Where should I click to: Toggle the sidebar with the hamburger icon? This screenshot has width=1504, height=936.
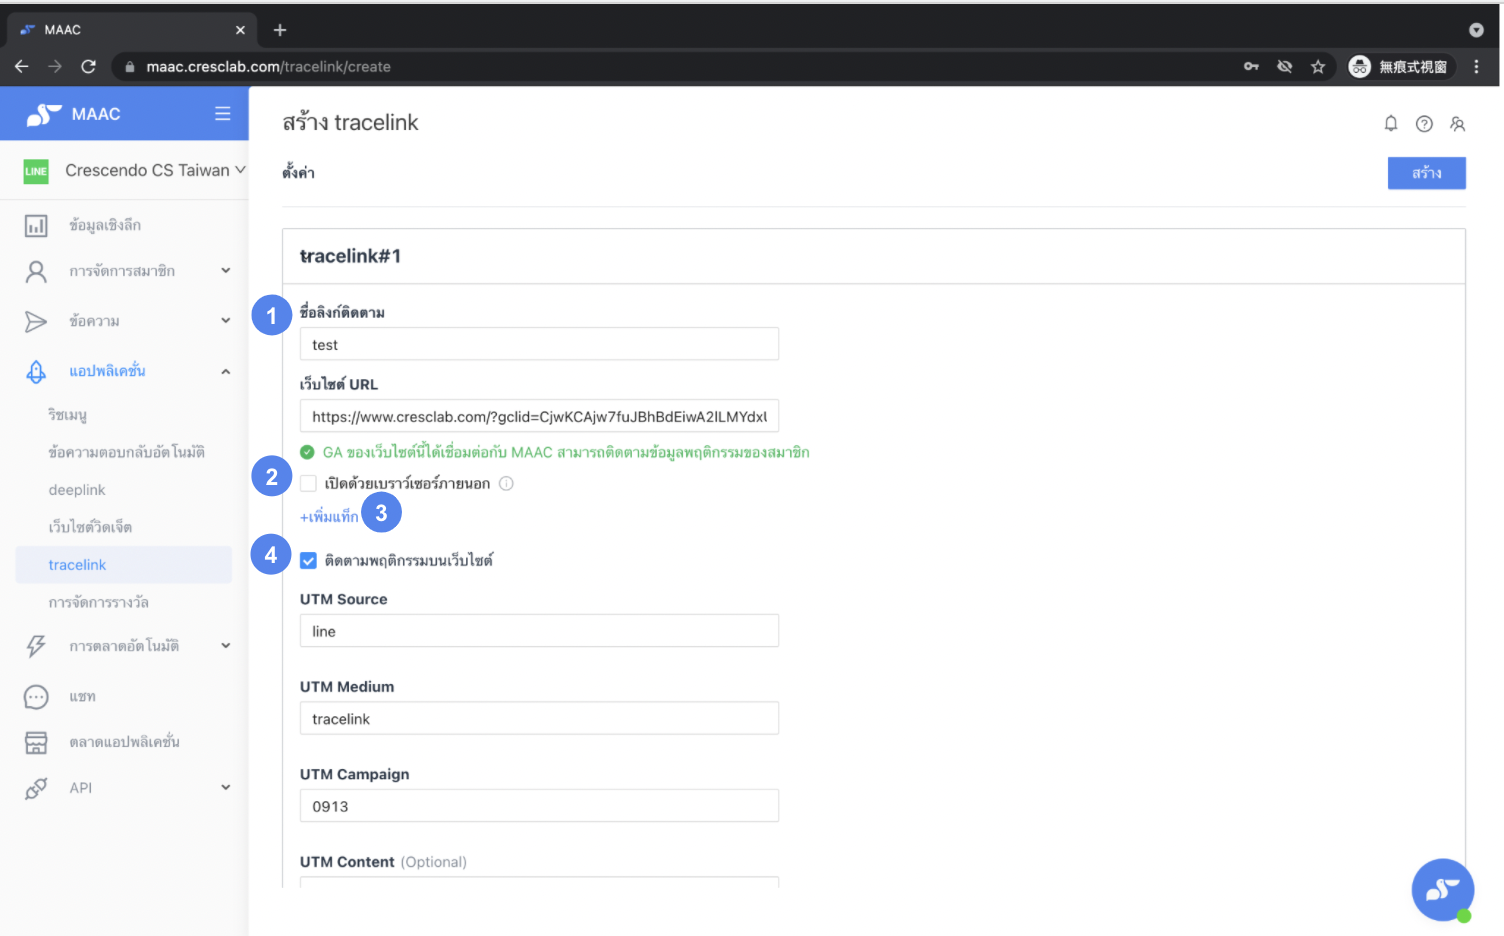click(x=222, y=113)
